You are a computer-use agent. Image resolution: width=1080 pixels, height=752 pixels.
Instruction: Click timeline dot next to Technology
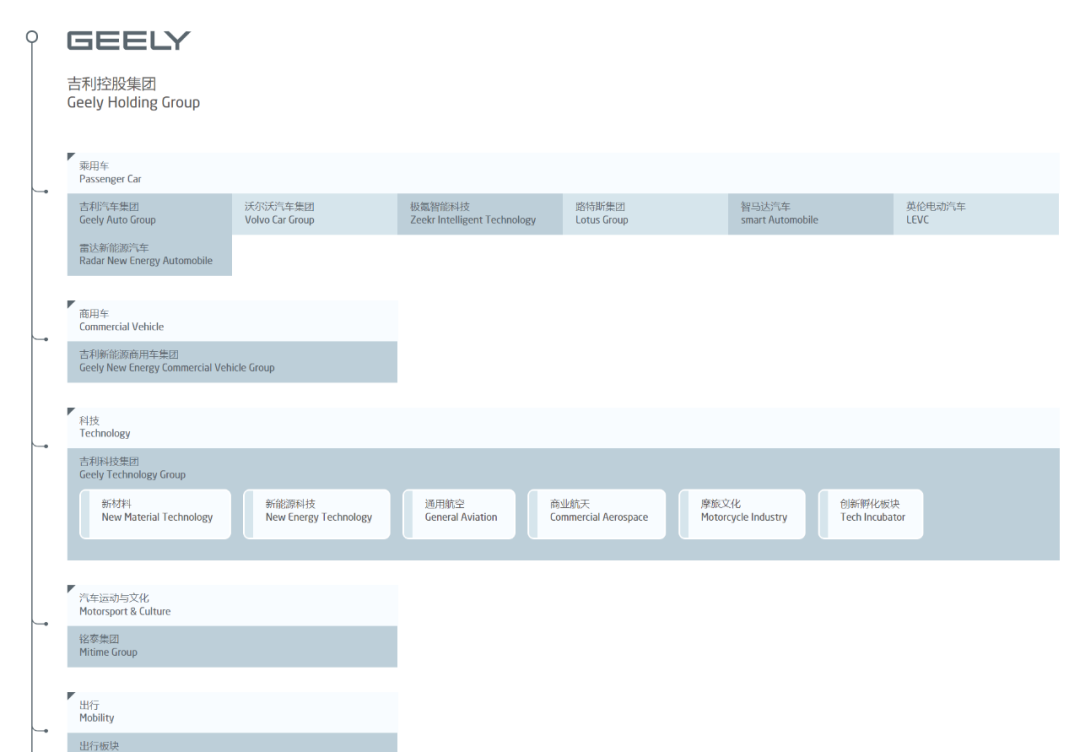[45, 446]
